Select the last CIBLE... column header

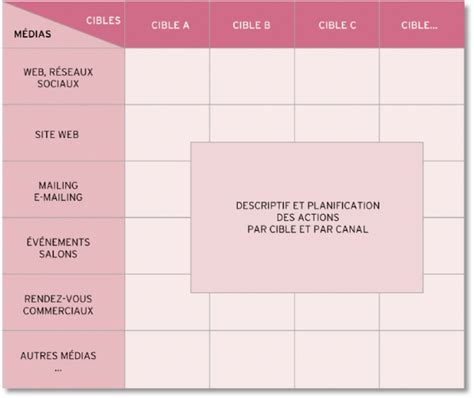click(x=421, y=25)
